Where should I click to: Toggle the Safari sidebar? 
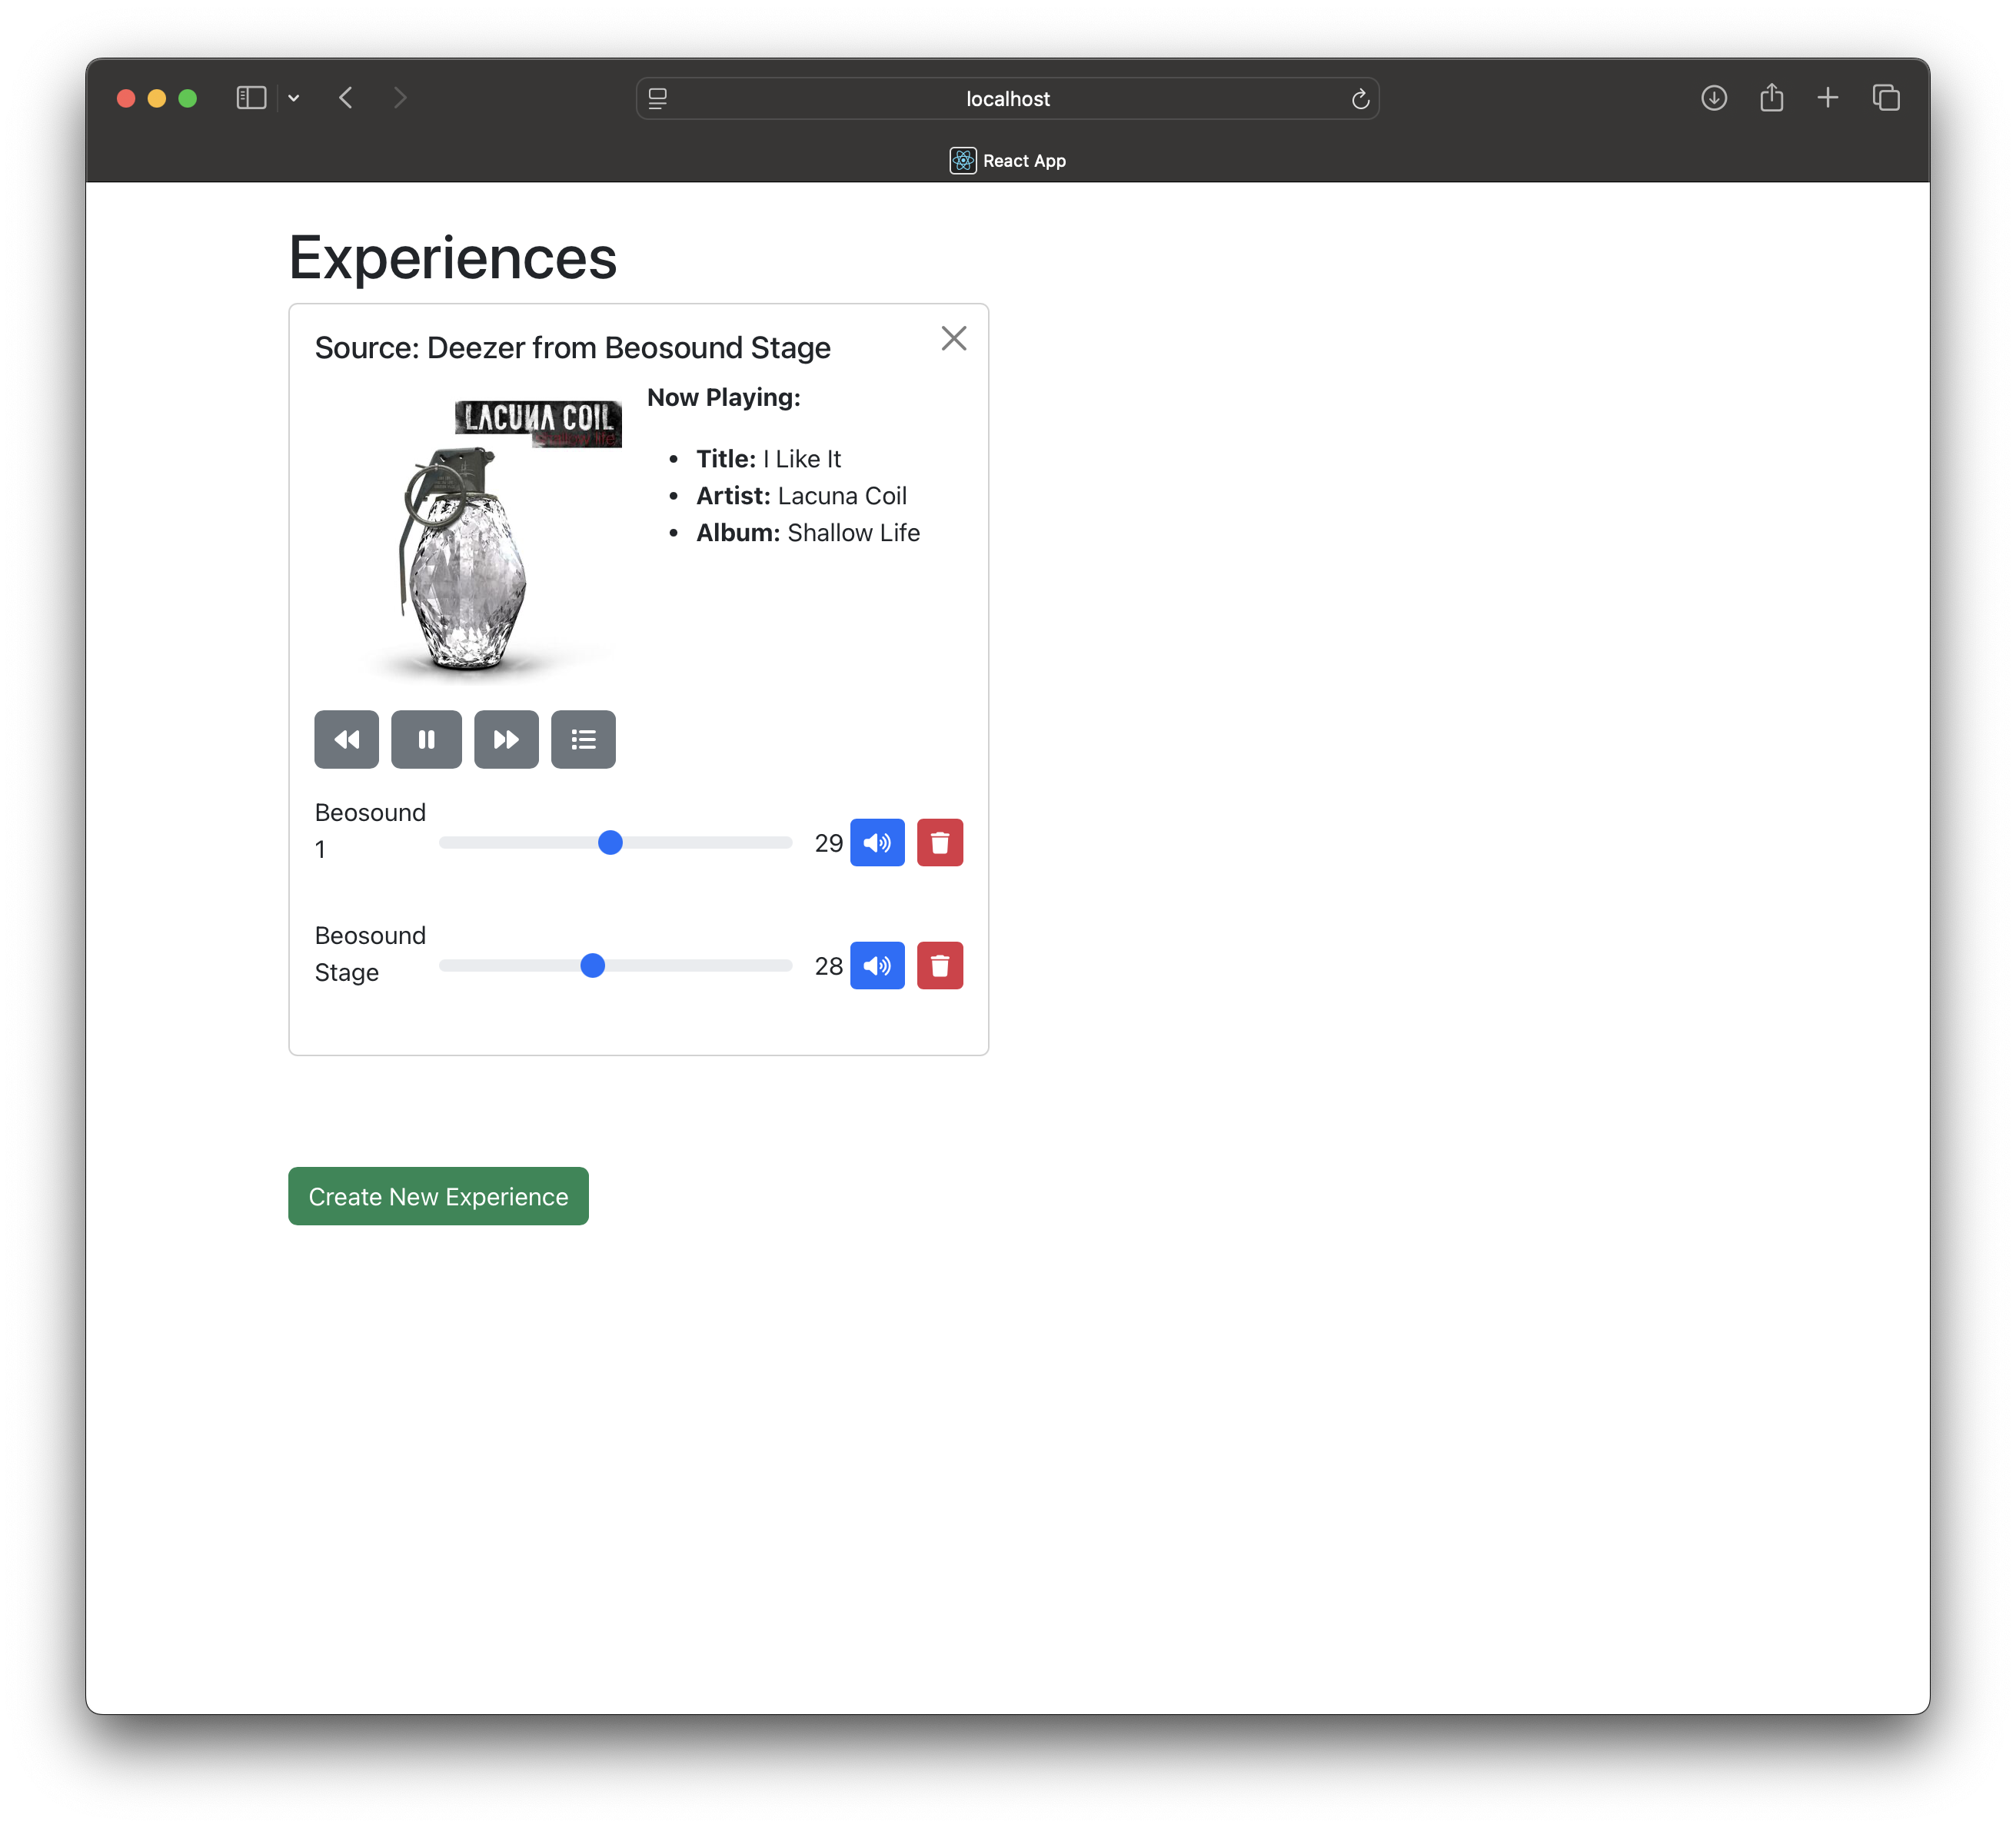point(251,98)
